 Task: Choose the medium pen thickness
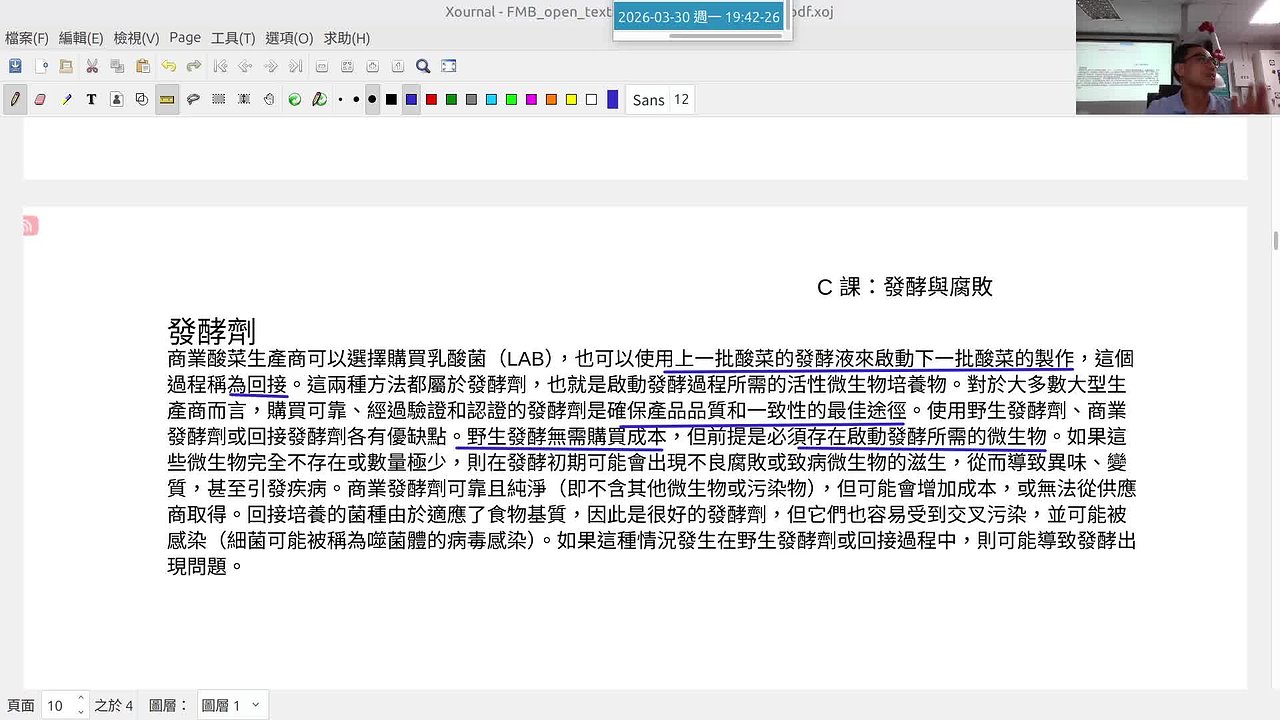click(355, 99)
